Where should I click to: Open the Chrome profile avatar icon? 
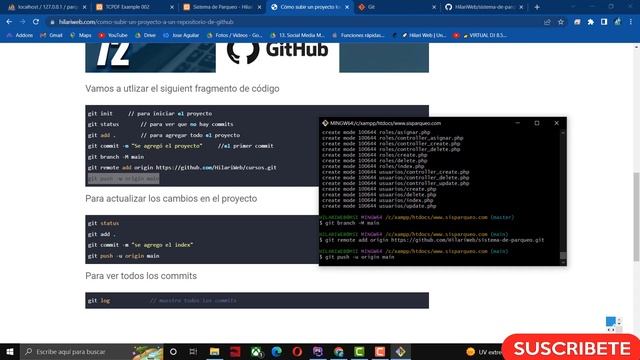pos(618,22)
